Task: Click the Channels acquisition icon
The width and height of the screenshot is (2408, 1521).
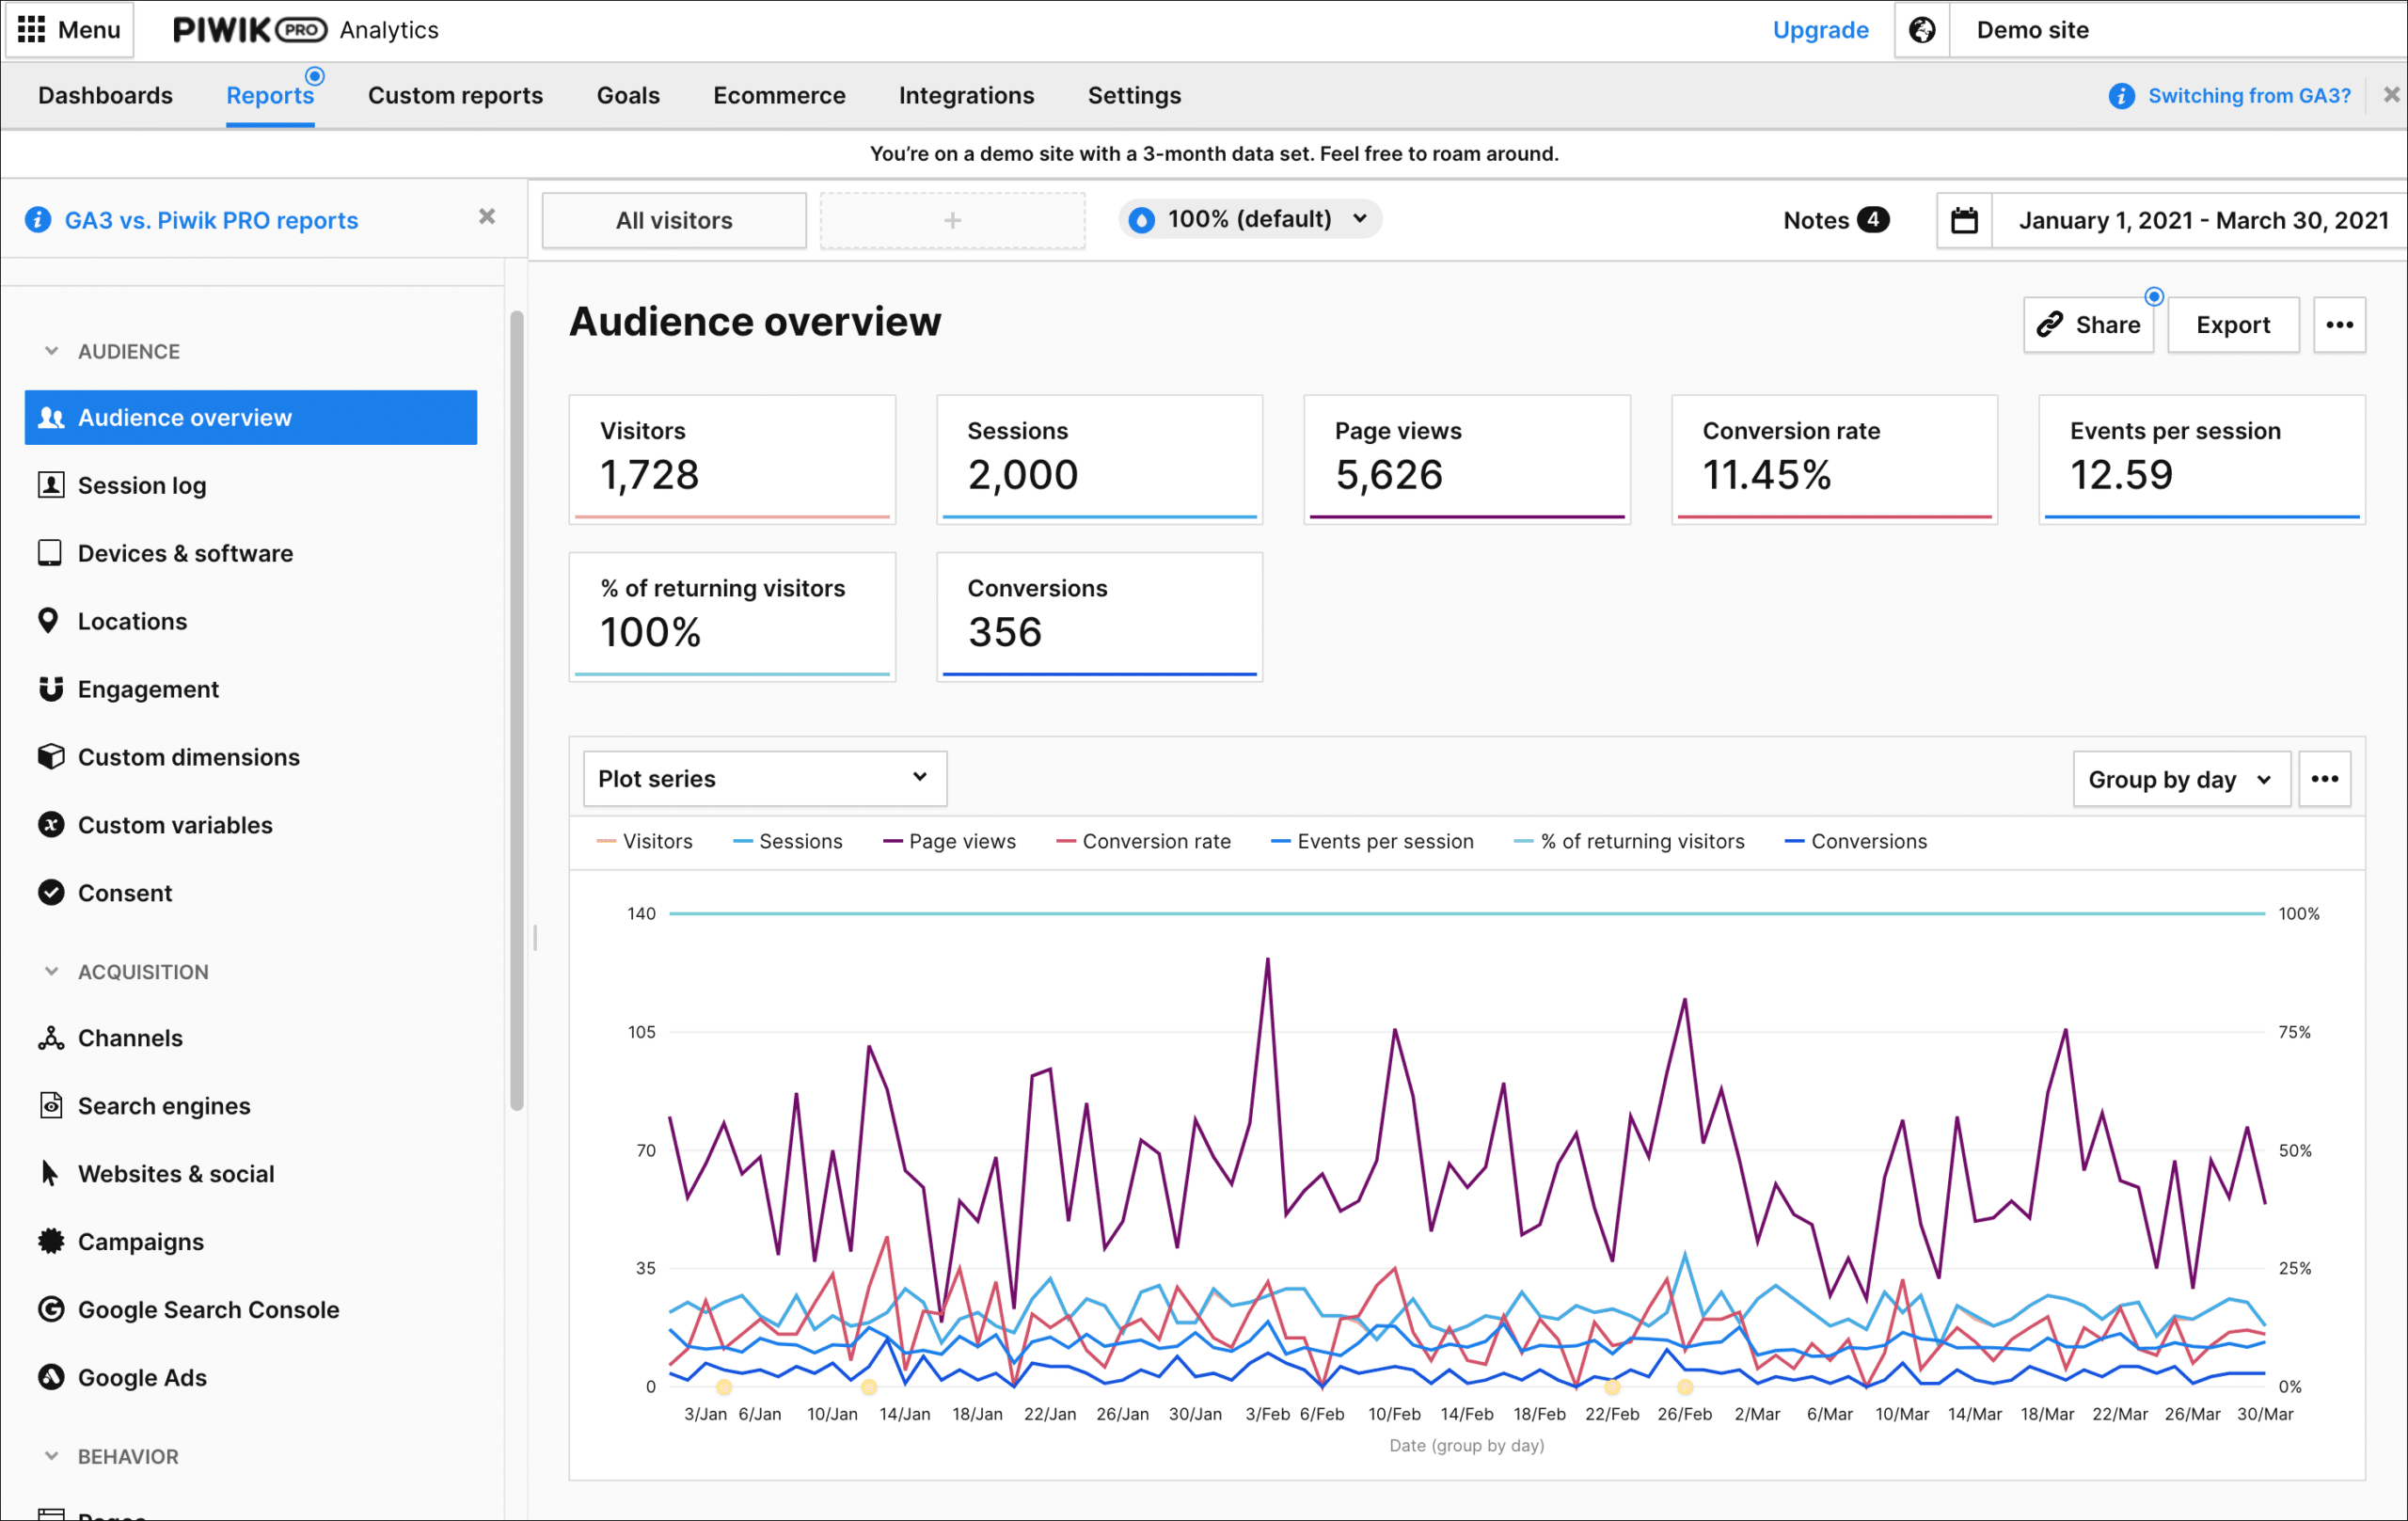Action: [x=51, y=1038]
